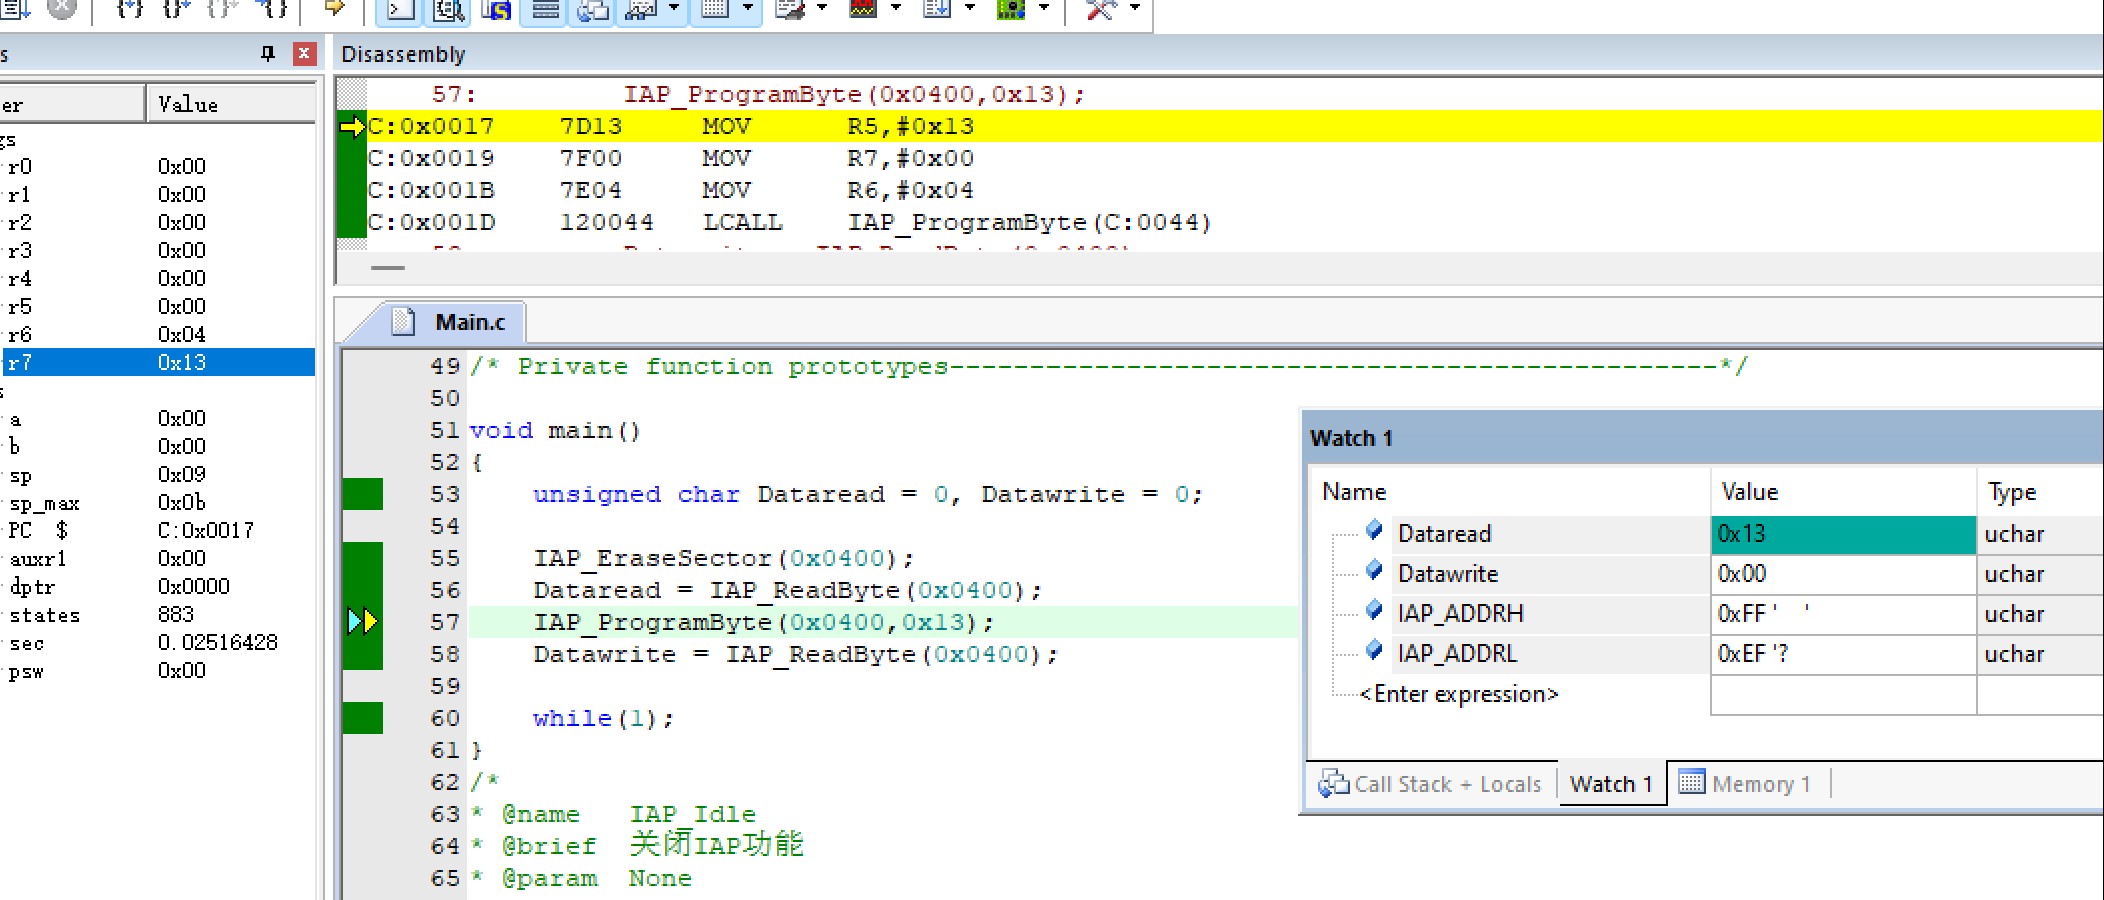
Task: Click the void main() line 51
Action: 555,430
